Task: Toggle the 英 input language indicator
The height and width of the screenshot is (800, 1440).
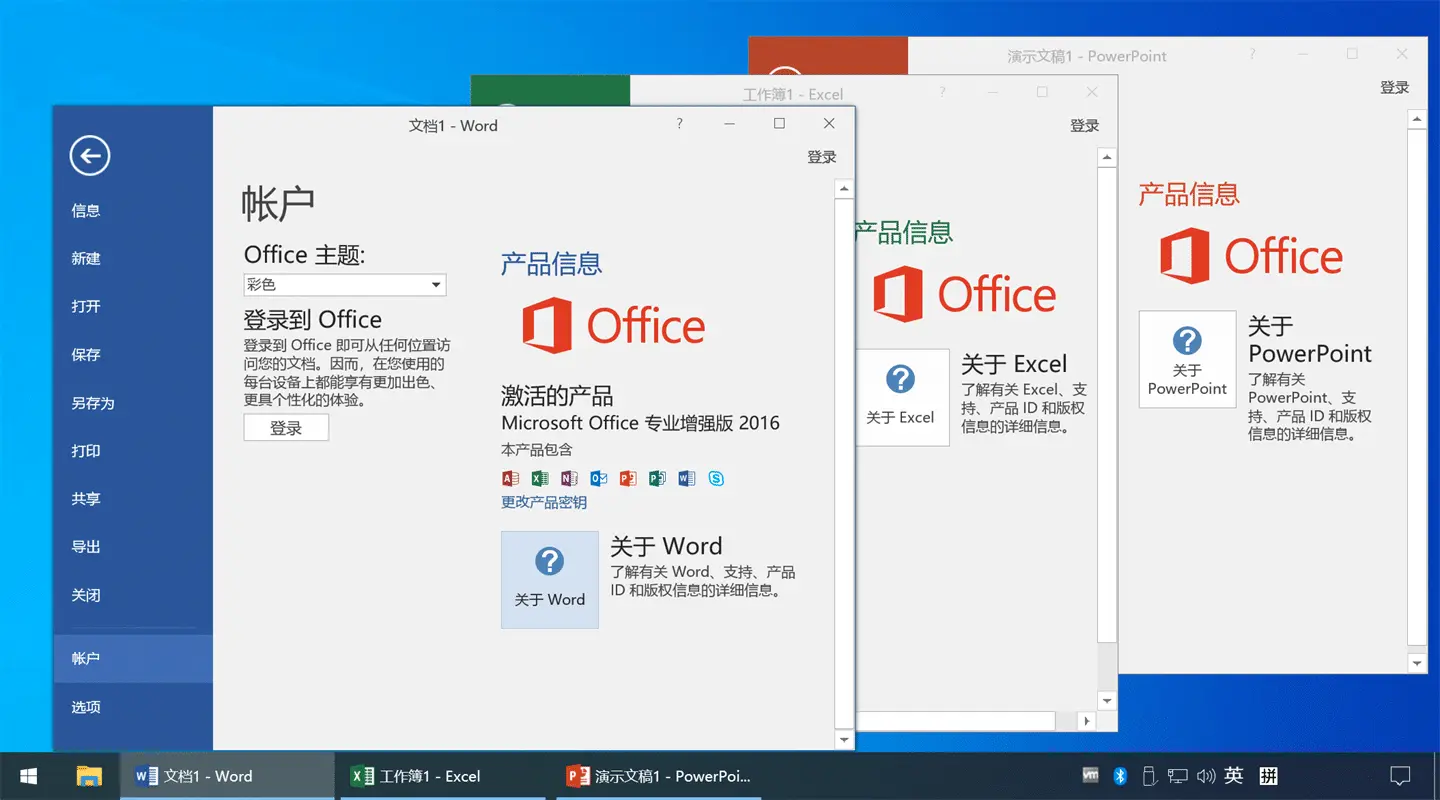Action: click(x=1234, y=776)
